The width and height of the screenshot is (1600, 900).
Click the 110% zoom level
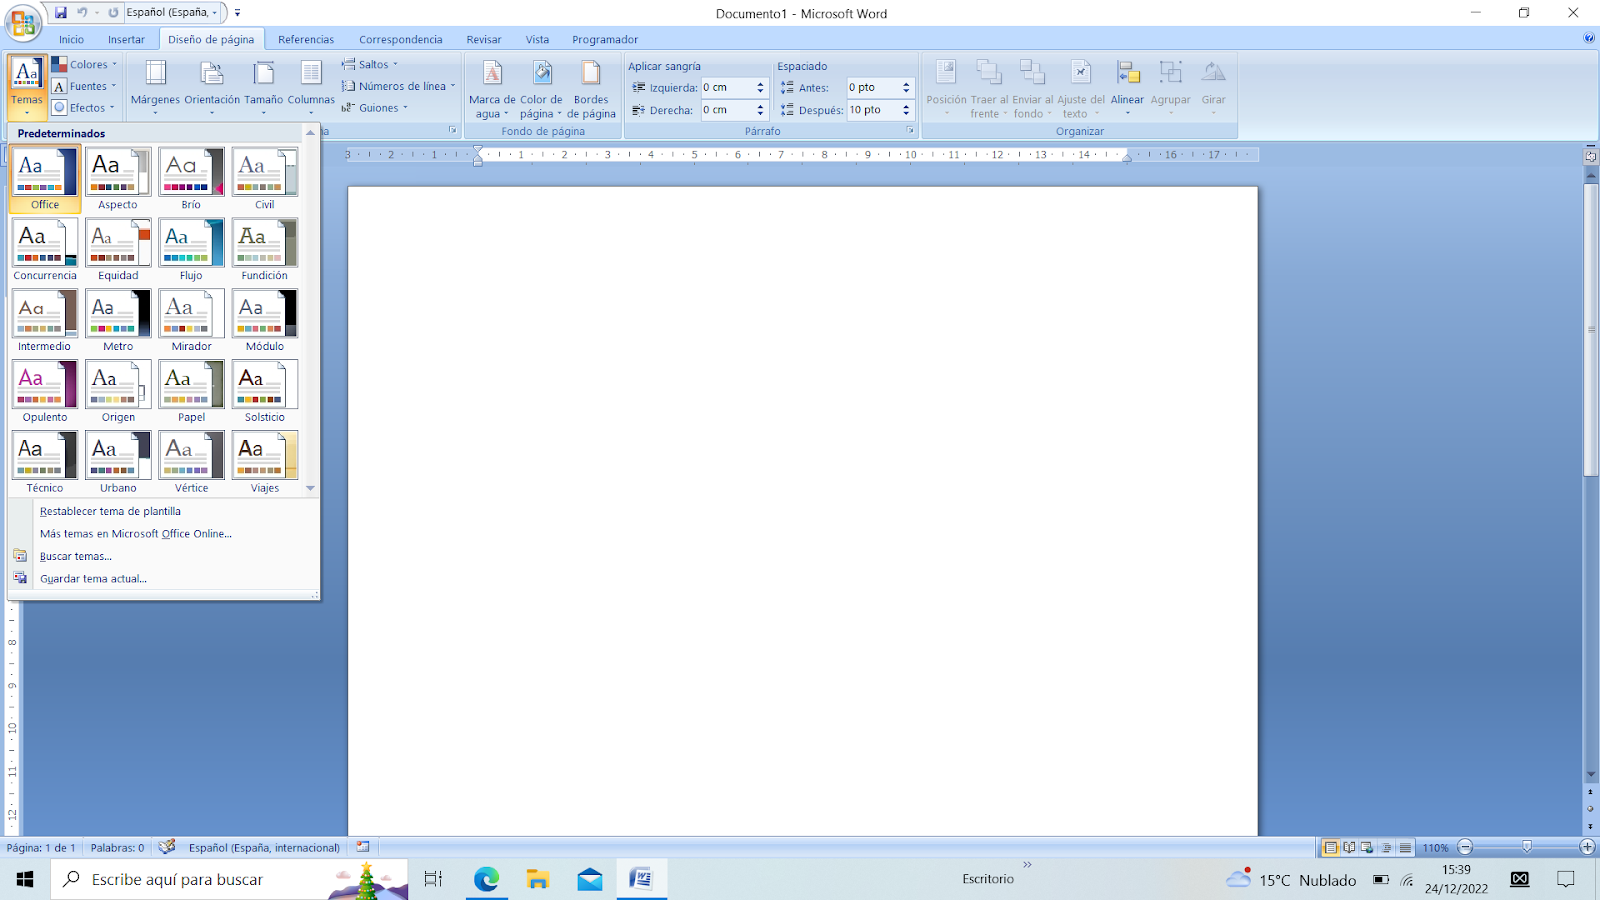[1435, 848]
